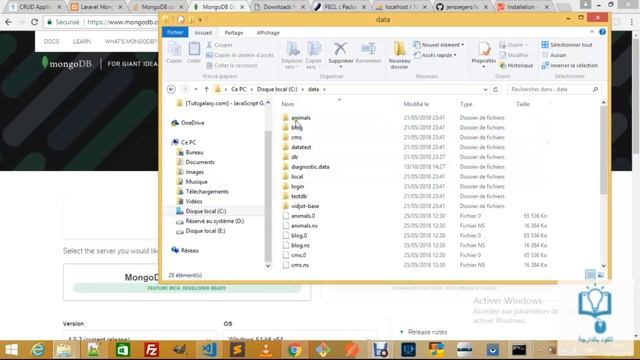Open FileZilla from taskbar

151,350
